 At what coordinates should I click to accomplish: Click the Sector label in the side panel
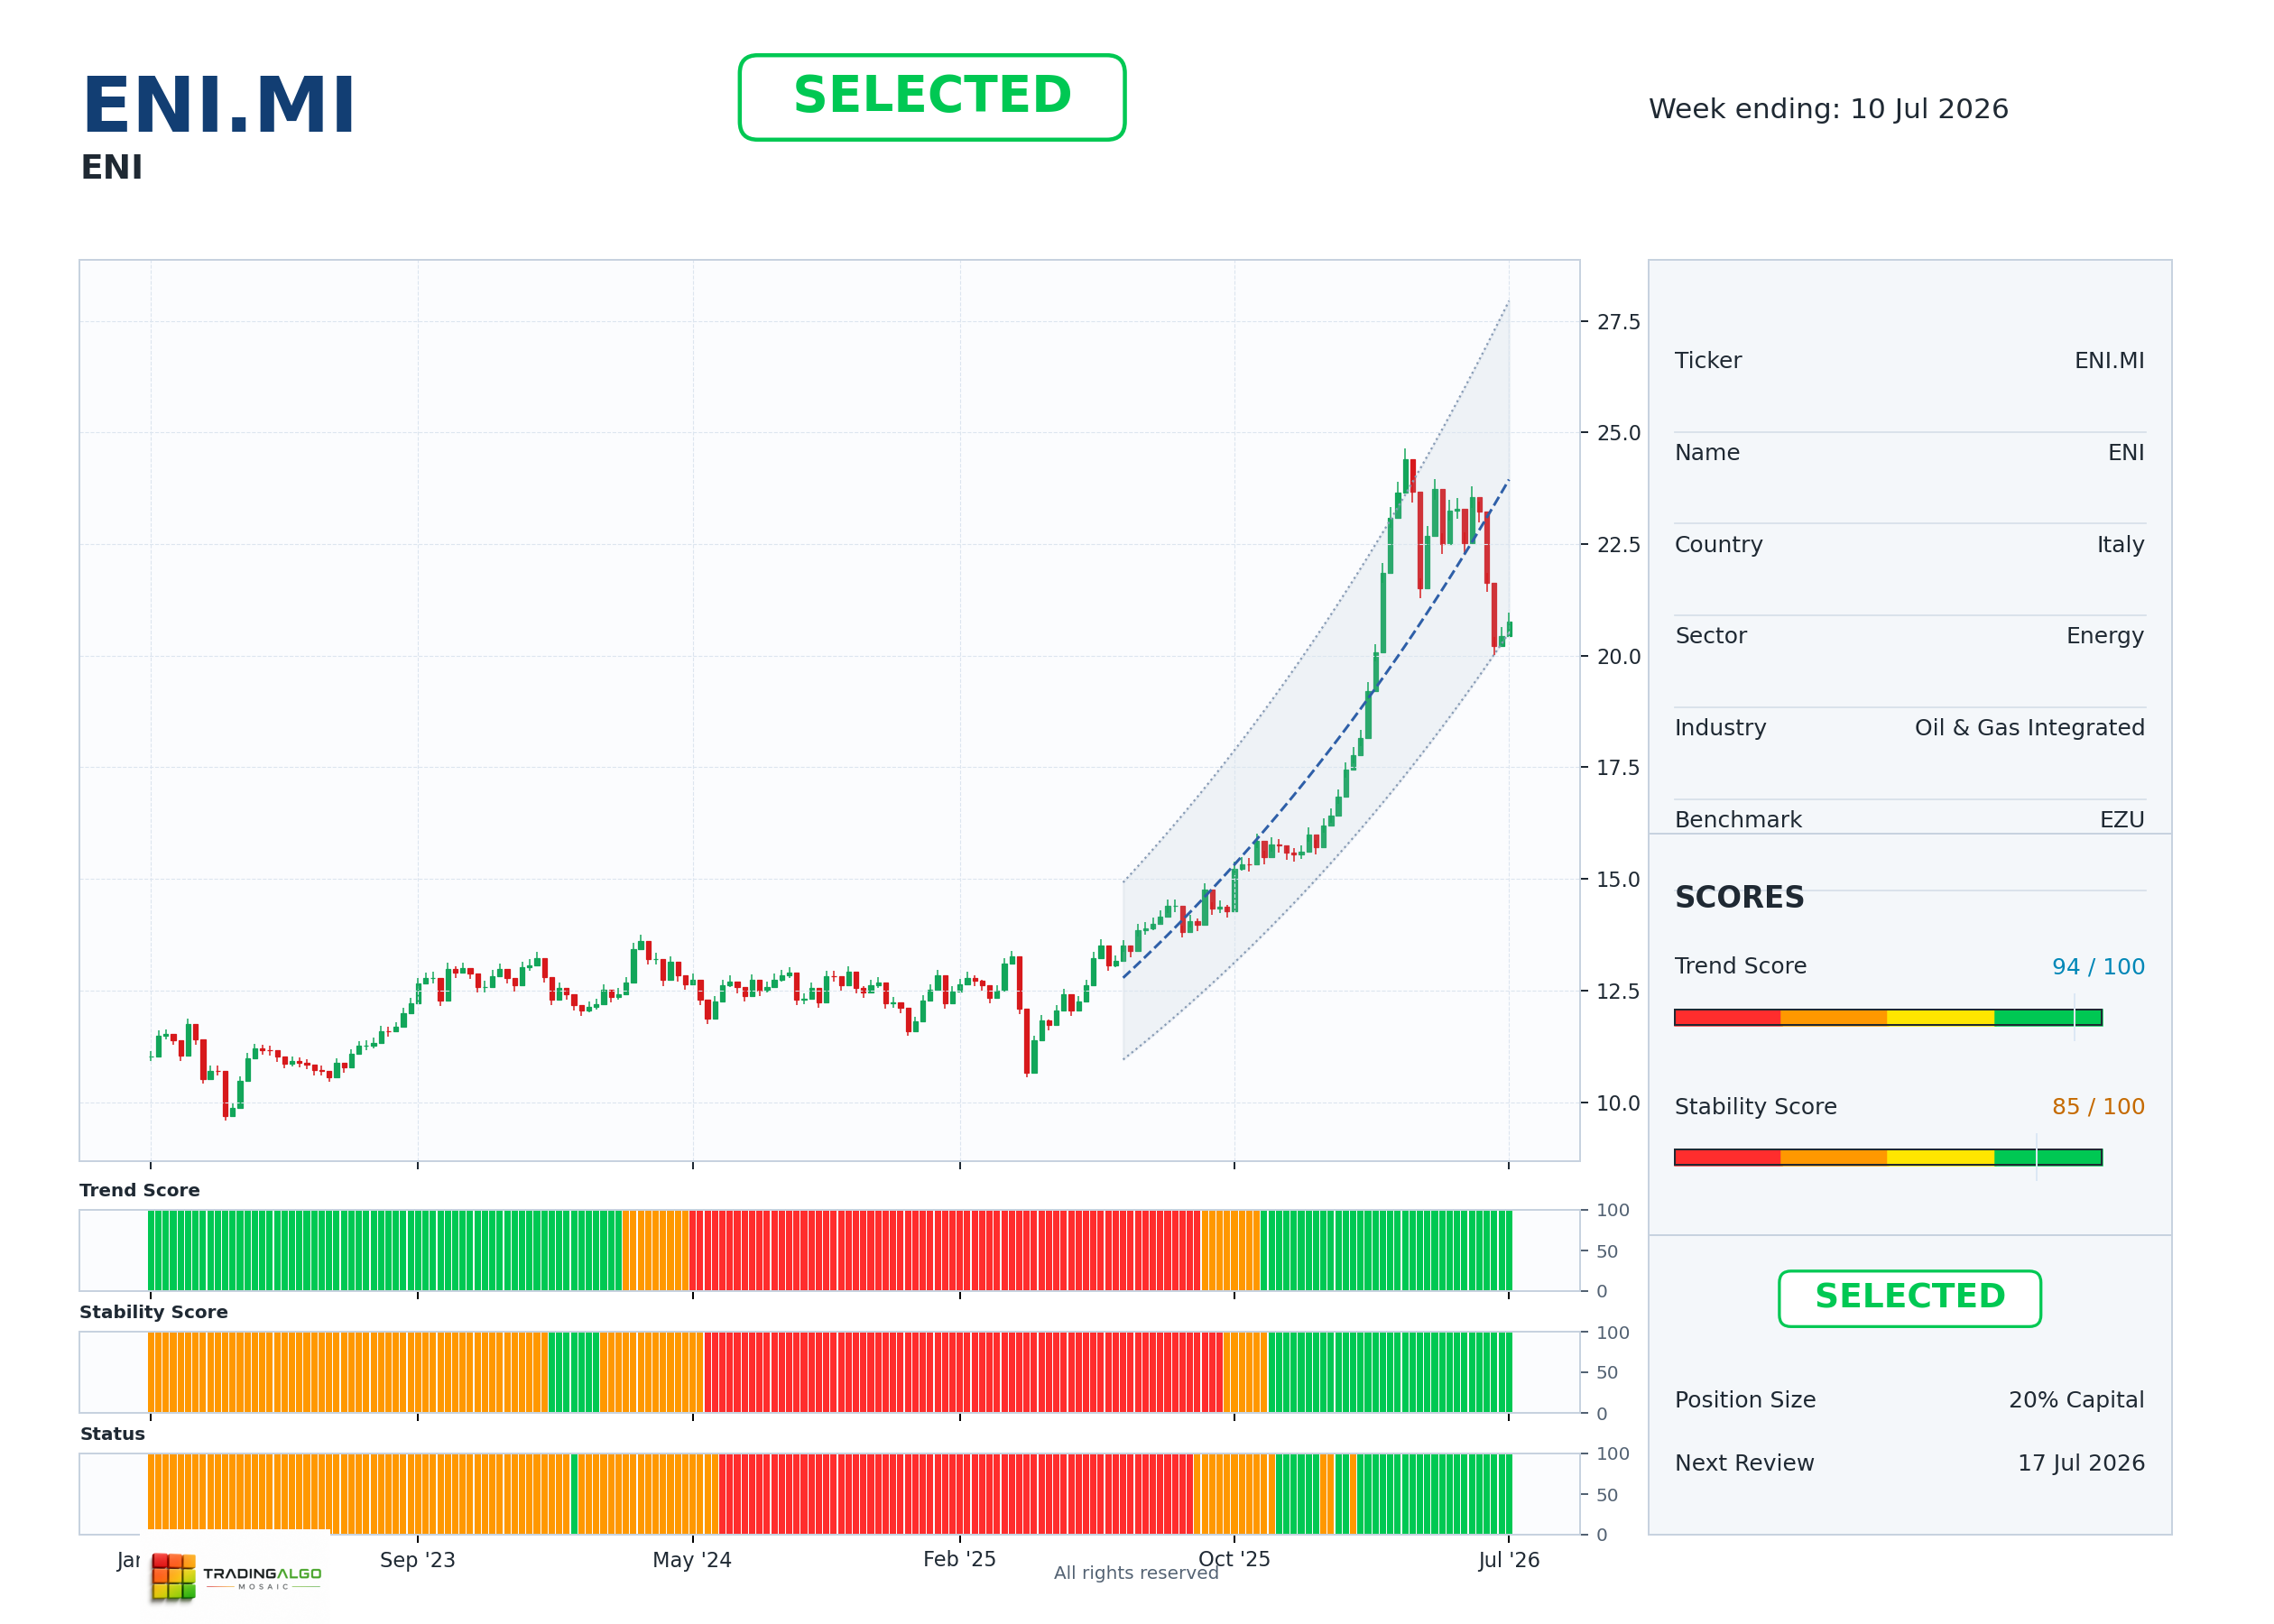point(1710,636)
